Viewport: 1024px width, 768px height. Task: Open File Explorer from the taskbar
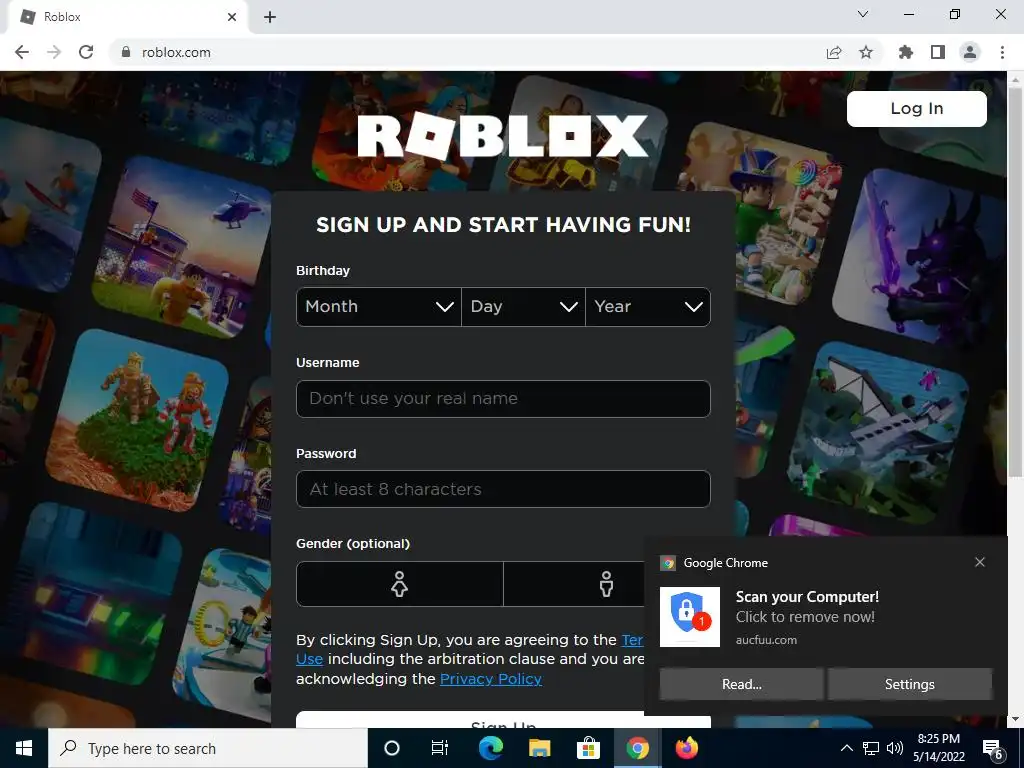pyautogui.click(x=539, y=748)
